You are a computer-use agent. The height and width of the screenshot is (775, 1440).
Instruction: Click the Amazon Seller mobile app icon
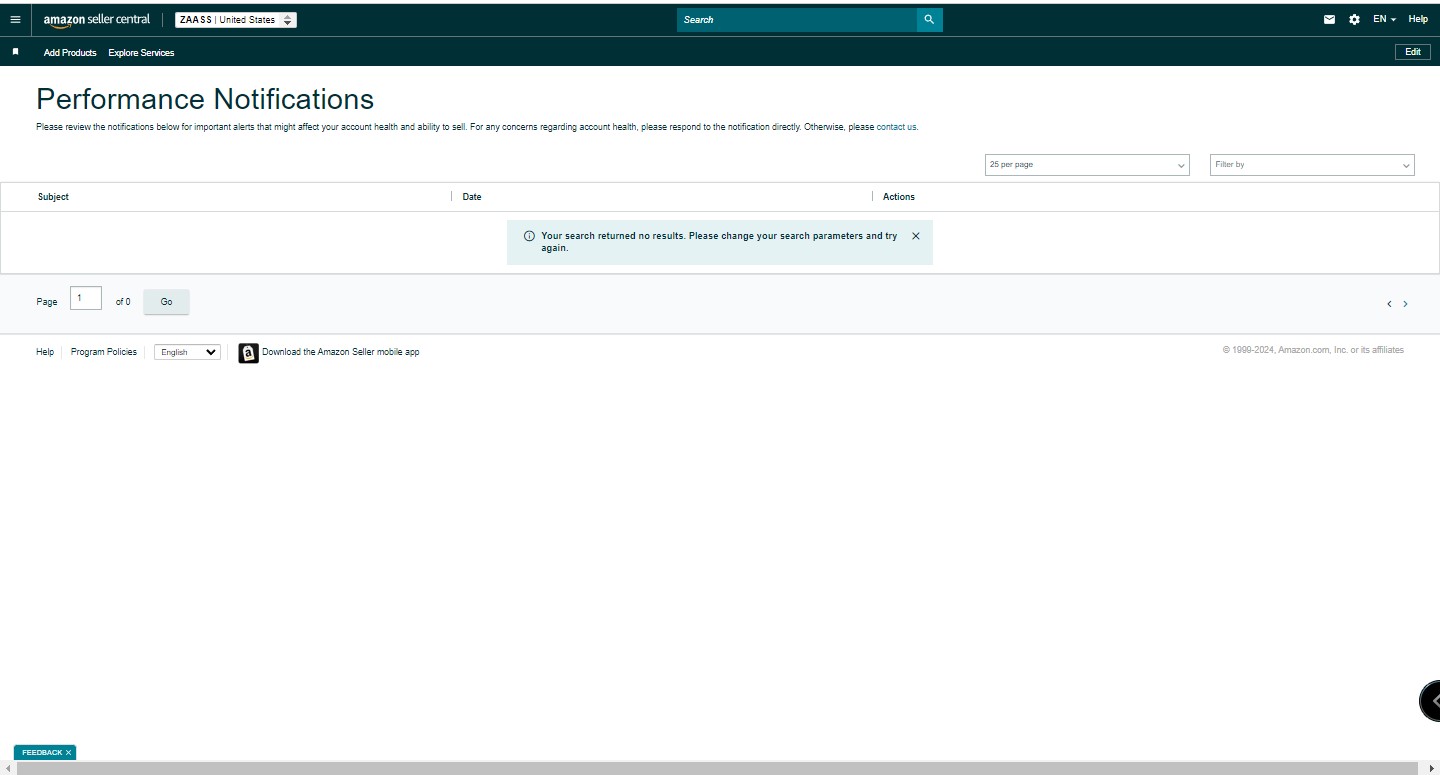click(x=248, y=353)
